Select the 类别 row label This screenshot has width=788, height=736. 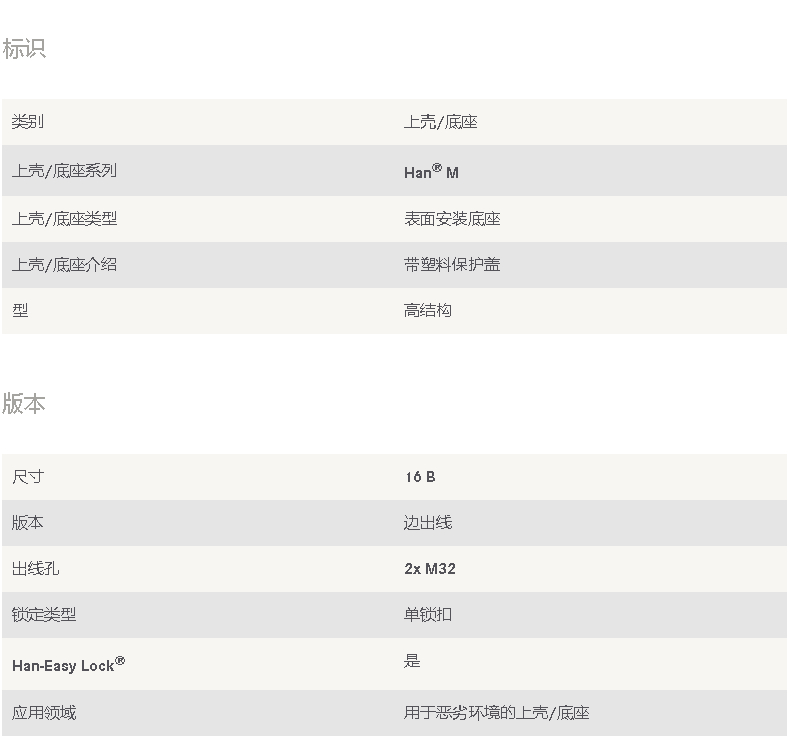(x=28, y=122)
